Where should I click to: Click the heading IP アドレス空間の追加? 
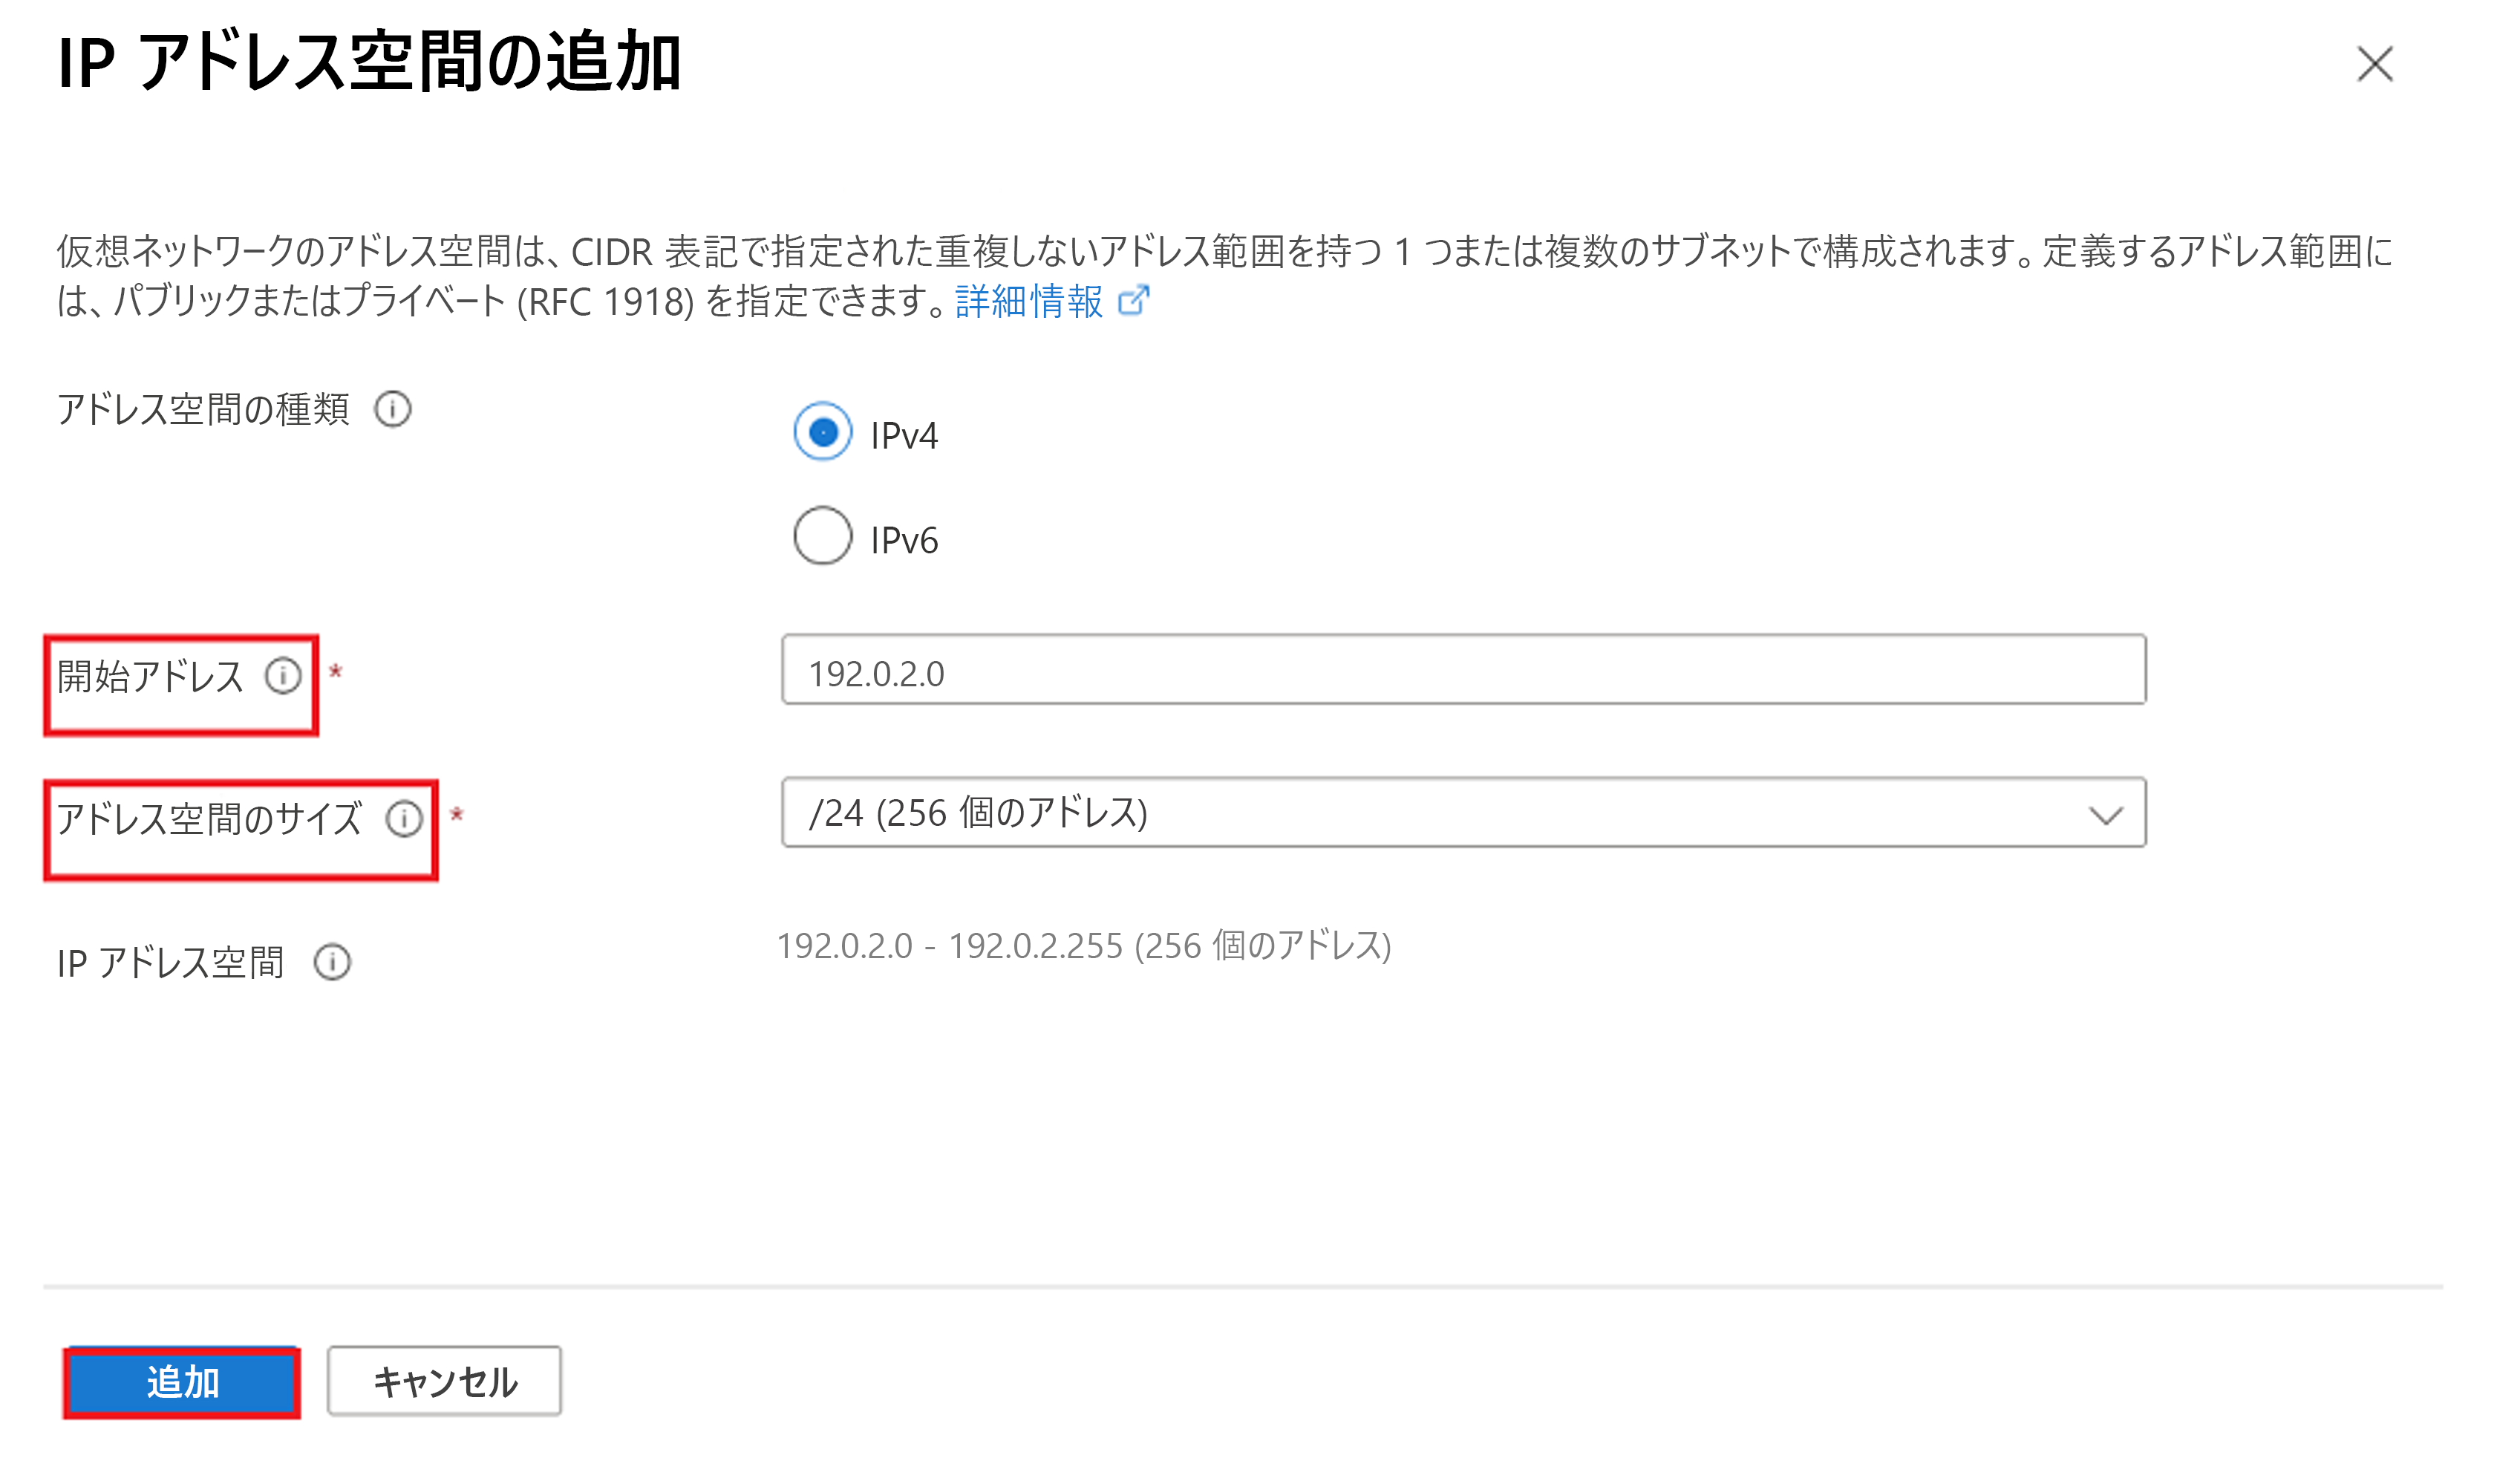pos(369,62)
